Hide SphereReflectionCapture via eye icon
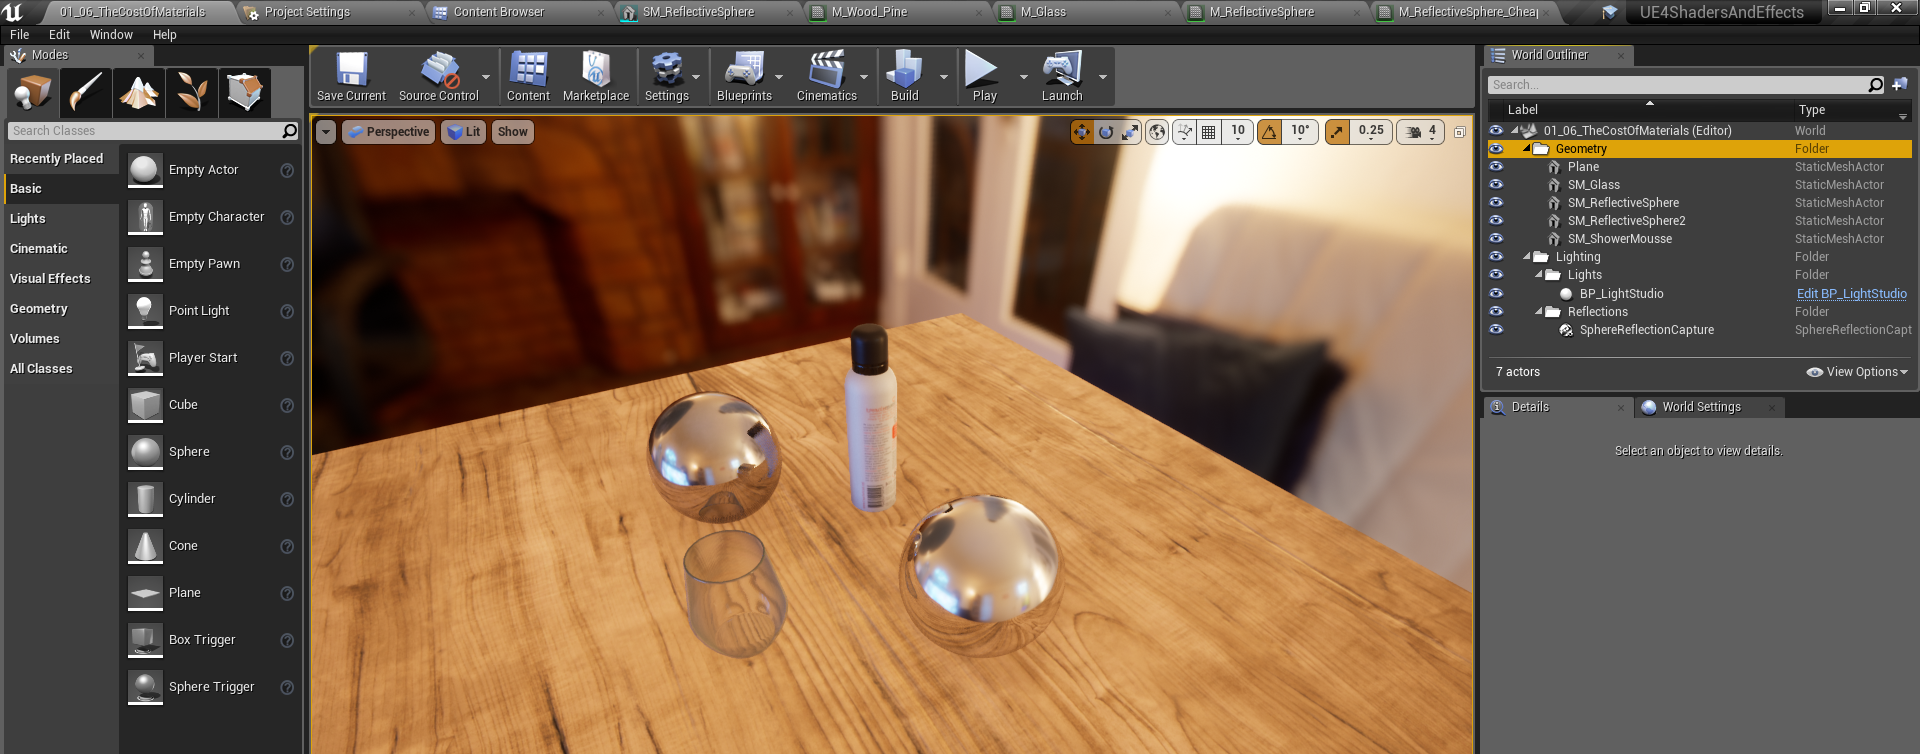Viewport: 1920px width, 754px height. point(1496,330)
